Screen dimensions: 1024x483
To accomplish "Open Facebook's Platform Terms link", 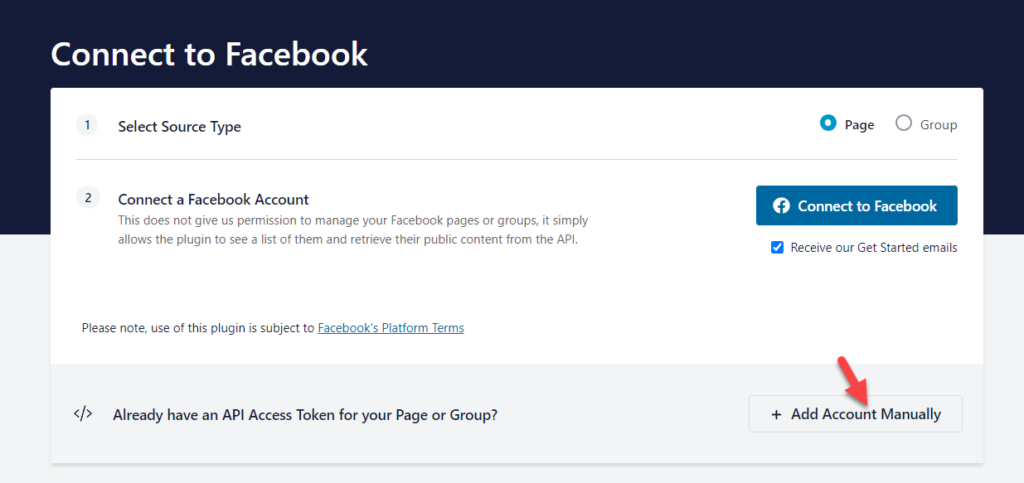I will [x=391, y=328].
